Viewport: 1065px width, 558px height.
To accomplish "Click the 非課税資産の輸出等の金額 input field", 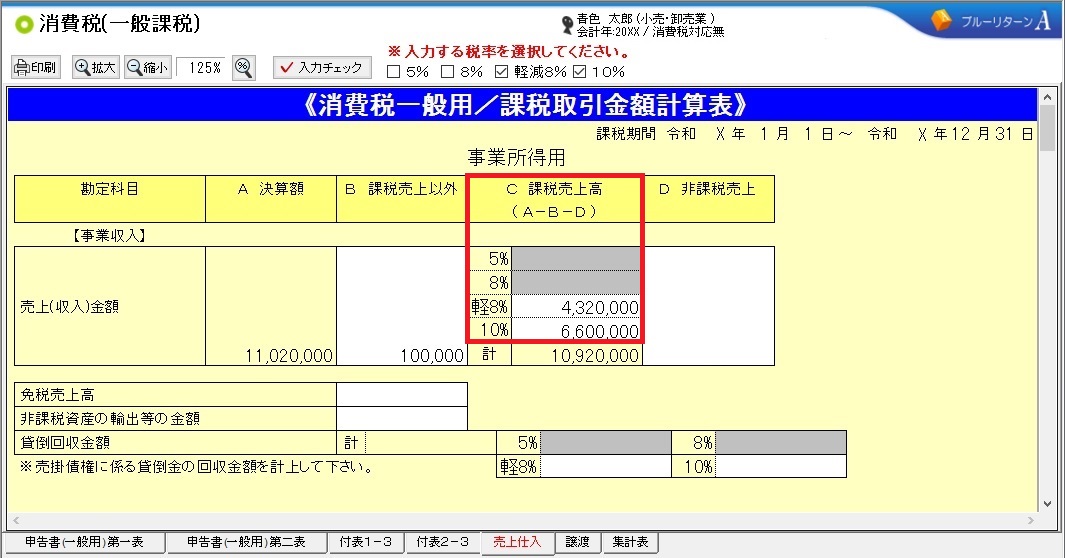I will (401, 418).
